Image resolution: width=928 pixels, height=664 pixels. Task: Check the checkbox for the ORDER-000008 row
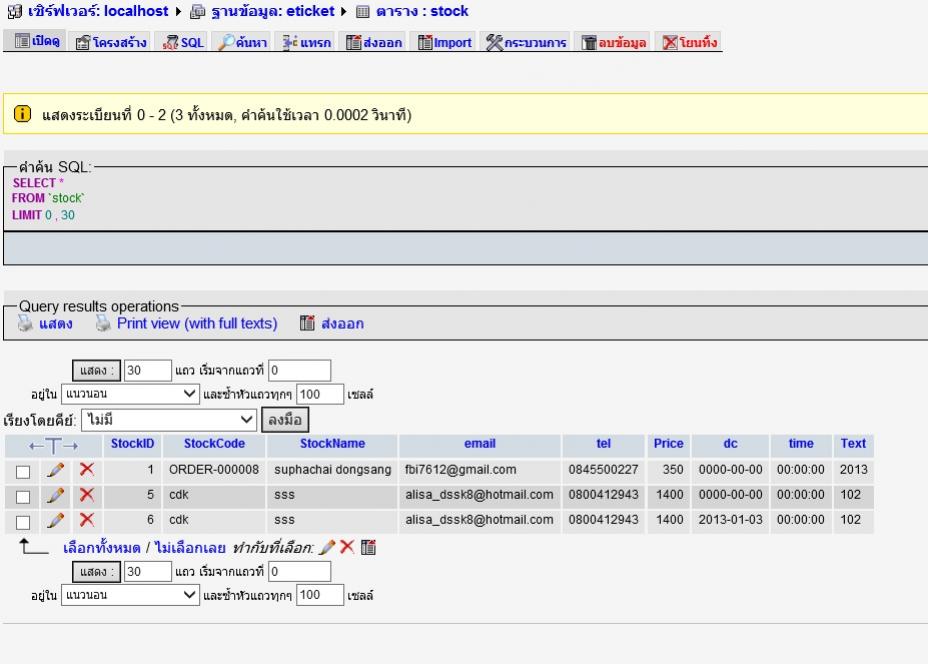pyautogui.click(x=22, y=471)
